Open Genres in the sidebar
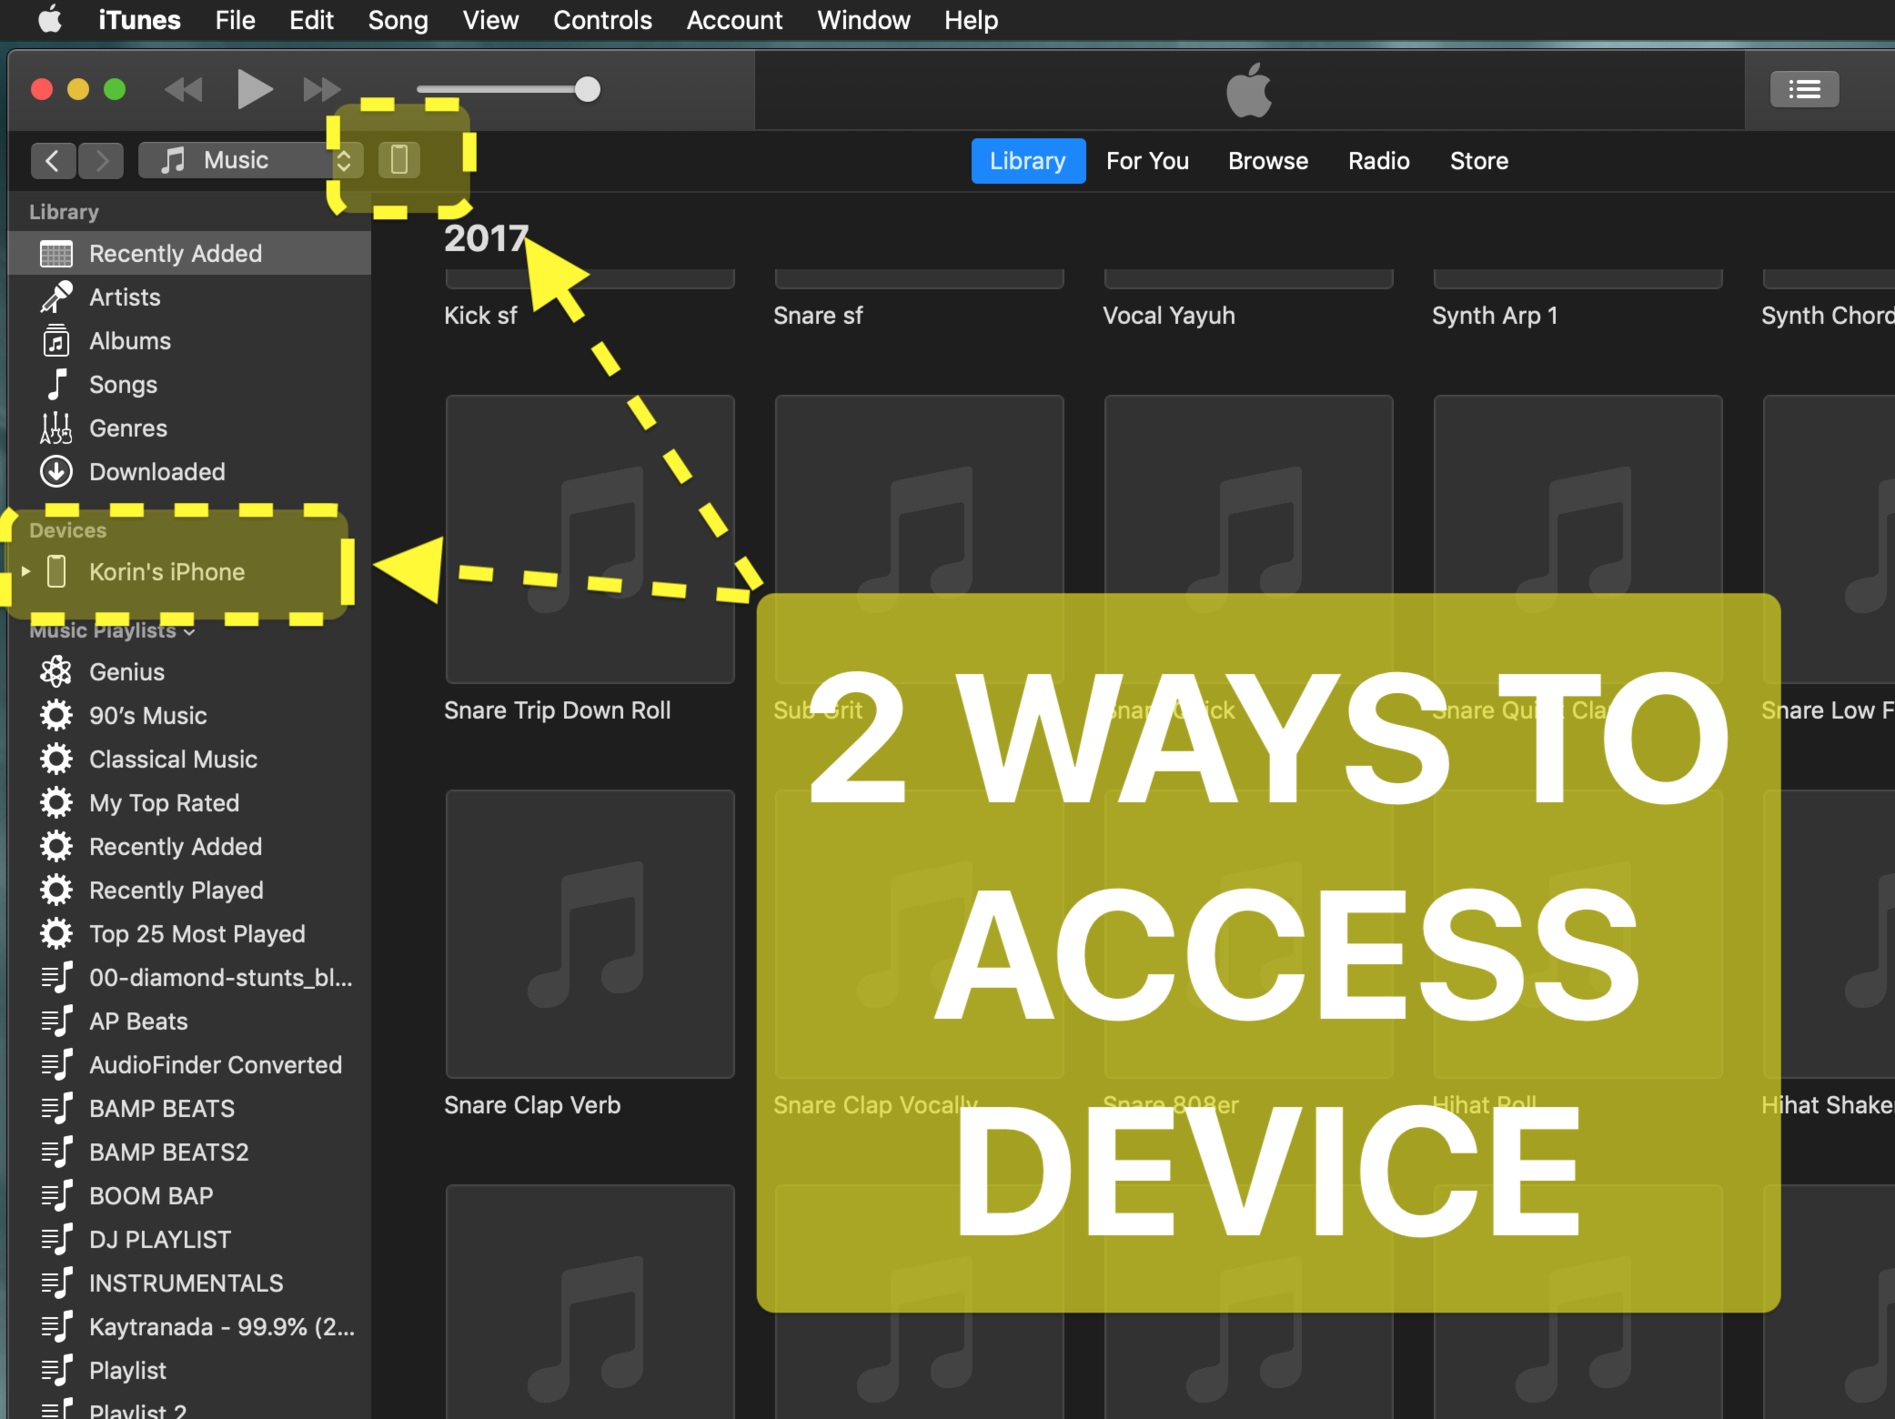1895x1419 pixels. pyautogui.click(x=189, y=428)
